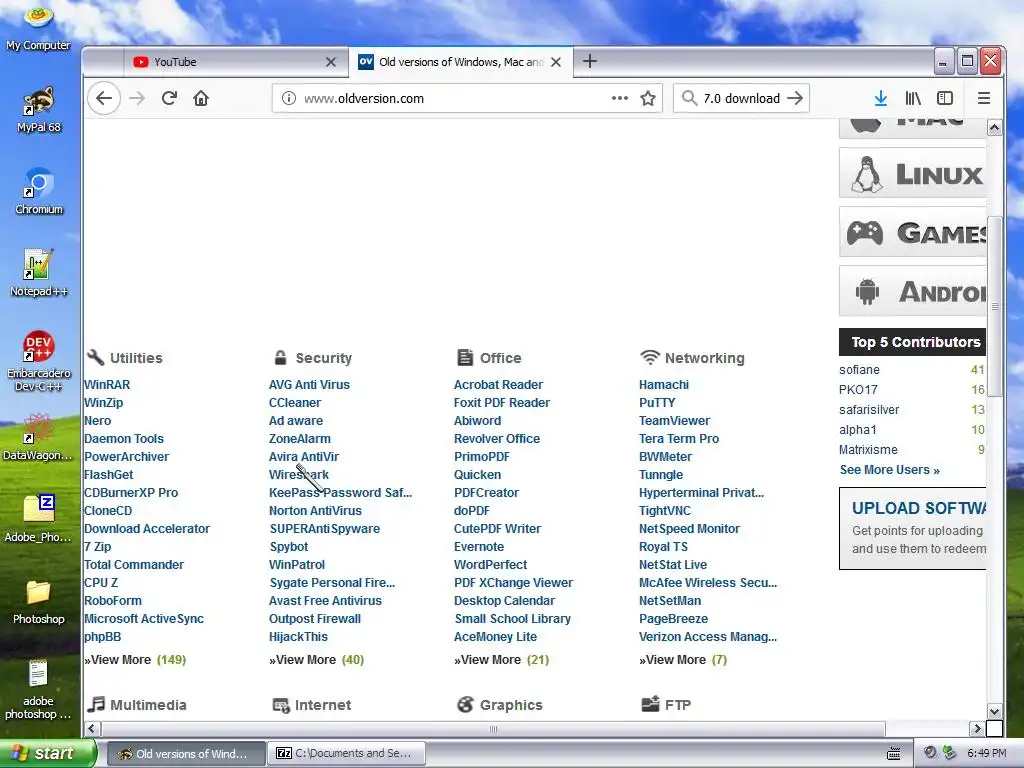Submit search with the arrow in search box

tap(795, 98)
